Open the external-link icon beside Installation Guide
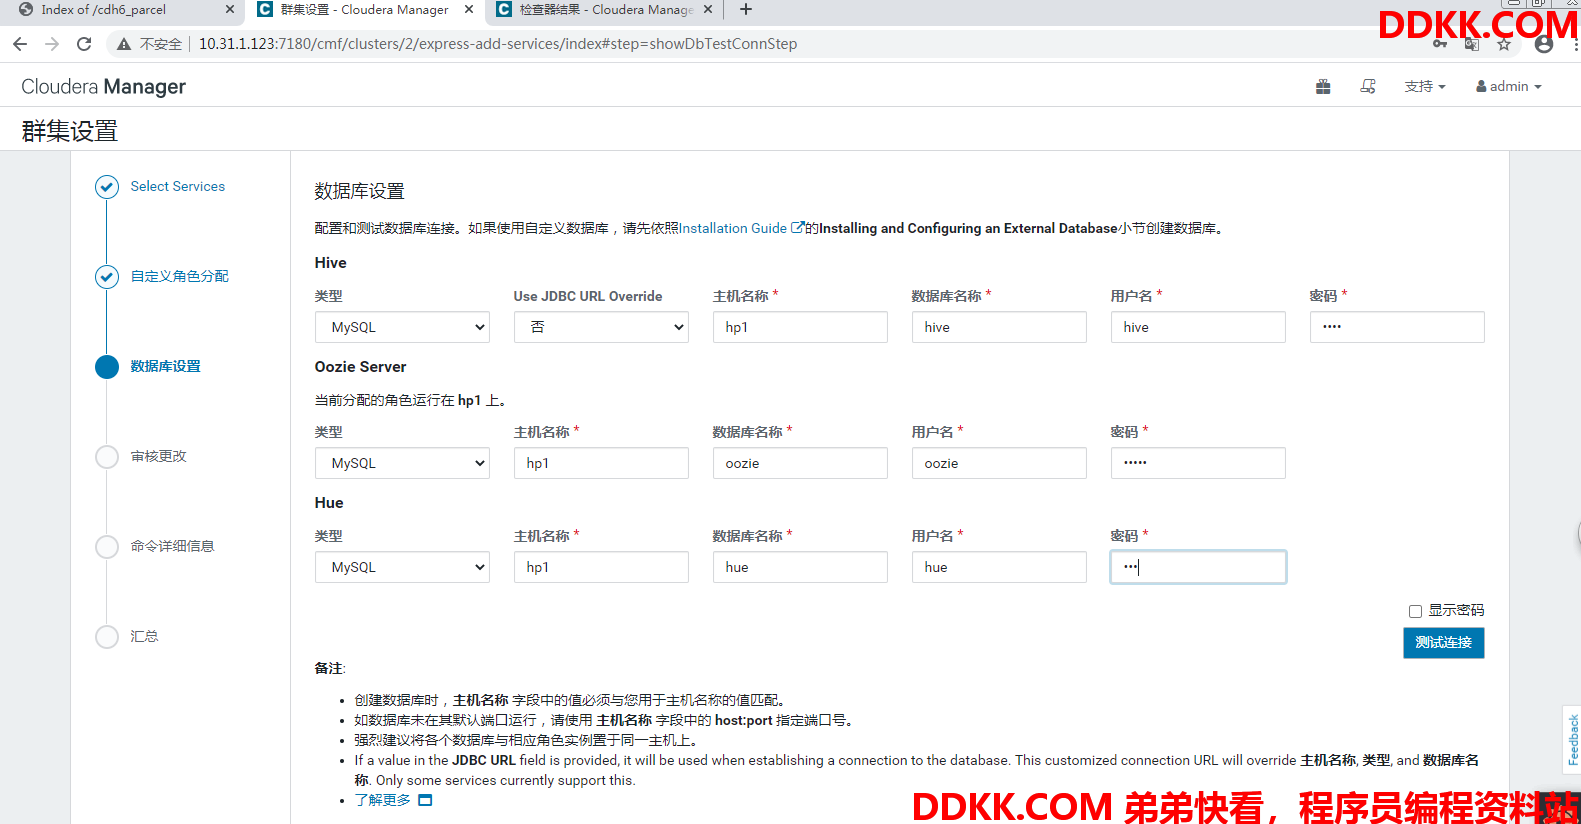The width and height of the screenshot is (1581, 824). coord(797,228)
